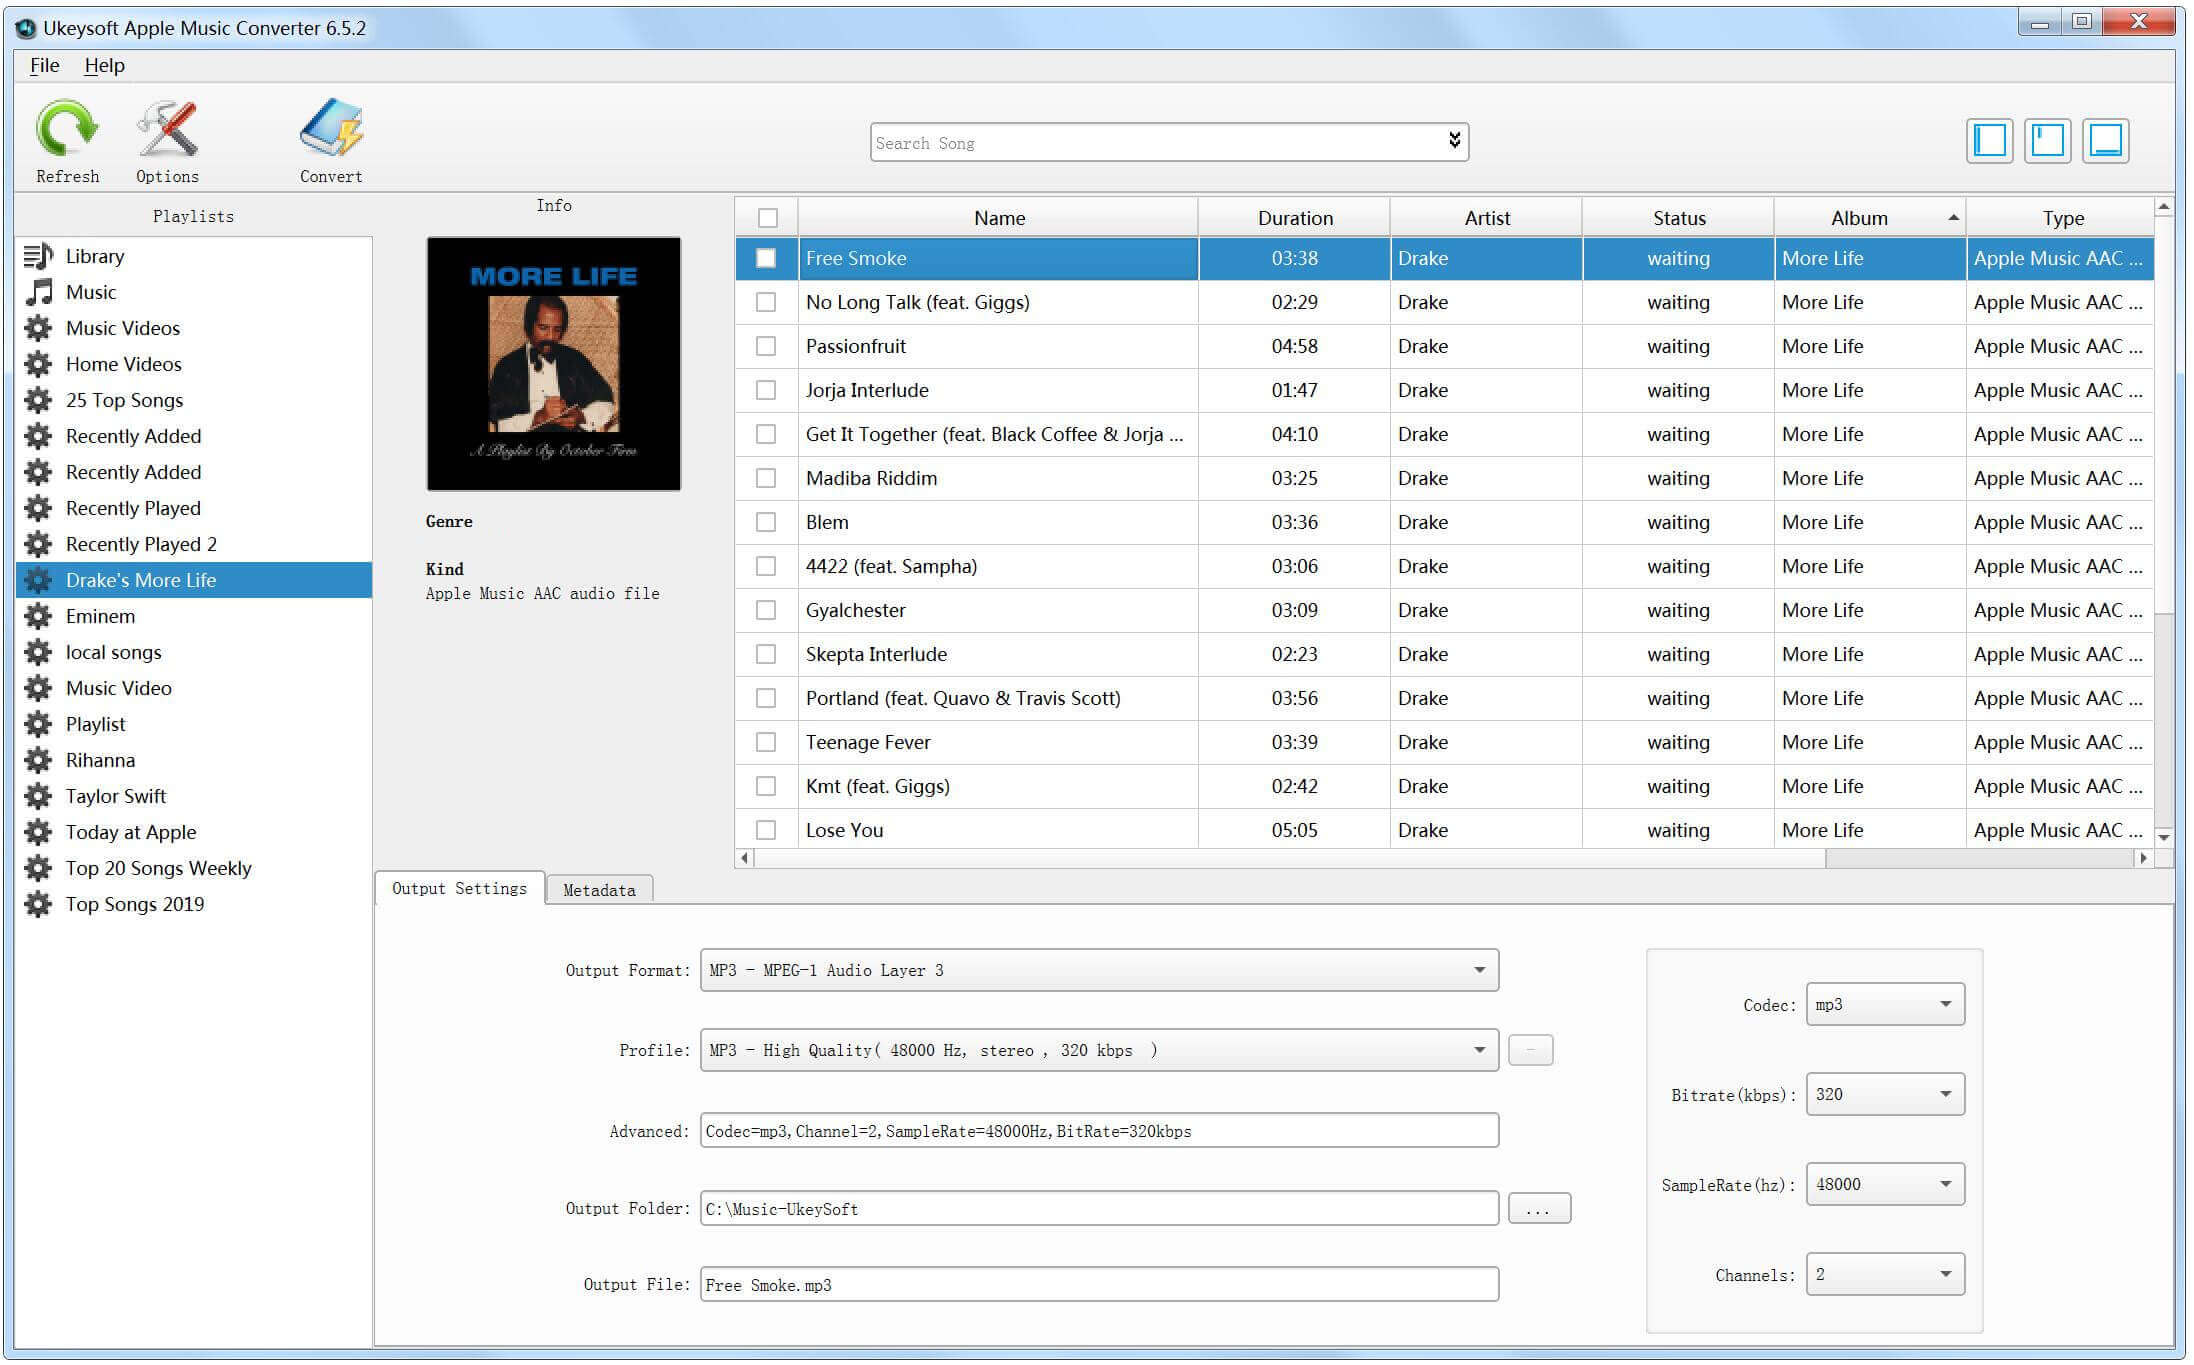The image size is (2194, 1365).
Task: Expand the Output Format dropdown
Action: pyautogui.click(x=1477, y=969)
